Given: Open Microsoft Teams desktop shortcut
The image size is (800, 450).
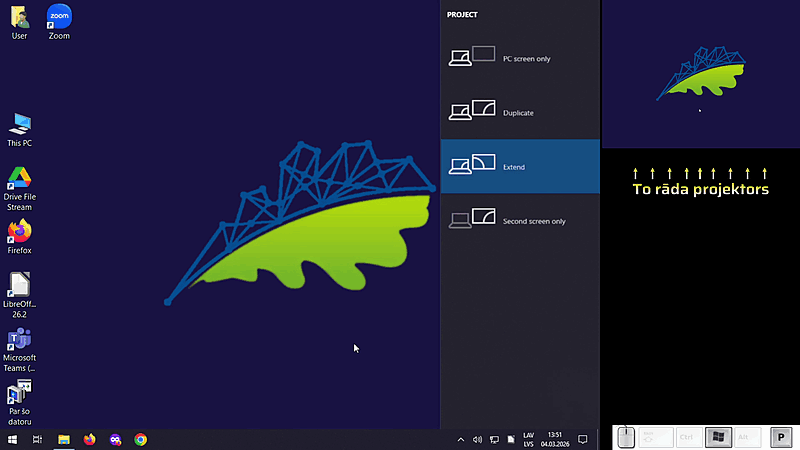Looking at the screenshot, I should coord(19,341).
